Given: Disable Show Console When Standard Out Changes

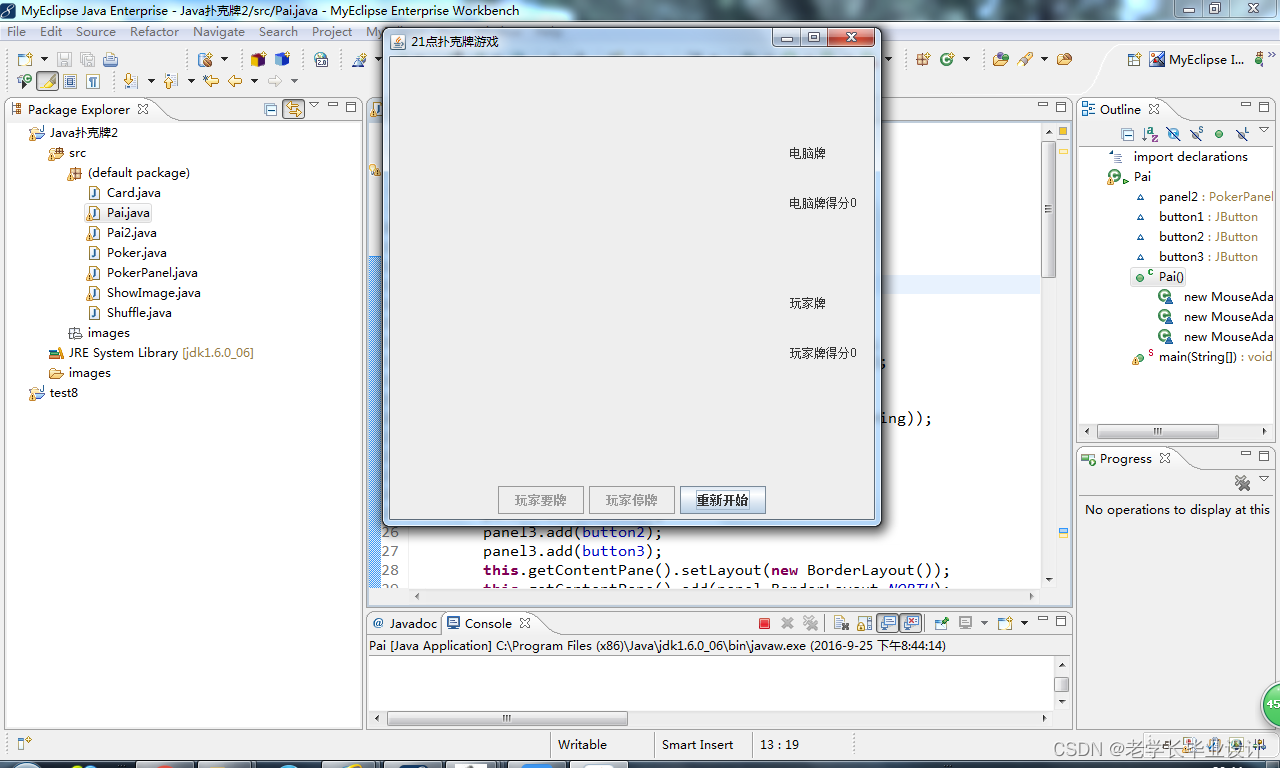Looking at the screenshot, I should (x=886, y=622).
